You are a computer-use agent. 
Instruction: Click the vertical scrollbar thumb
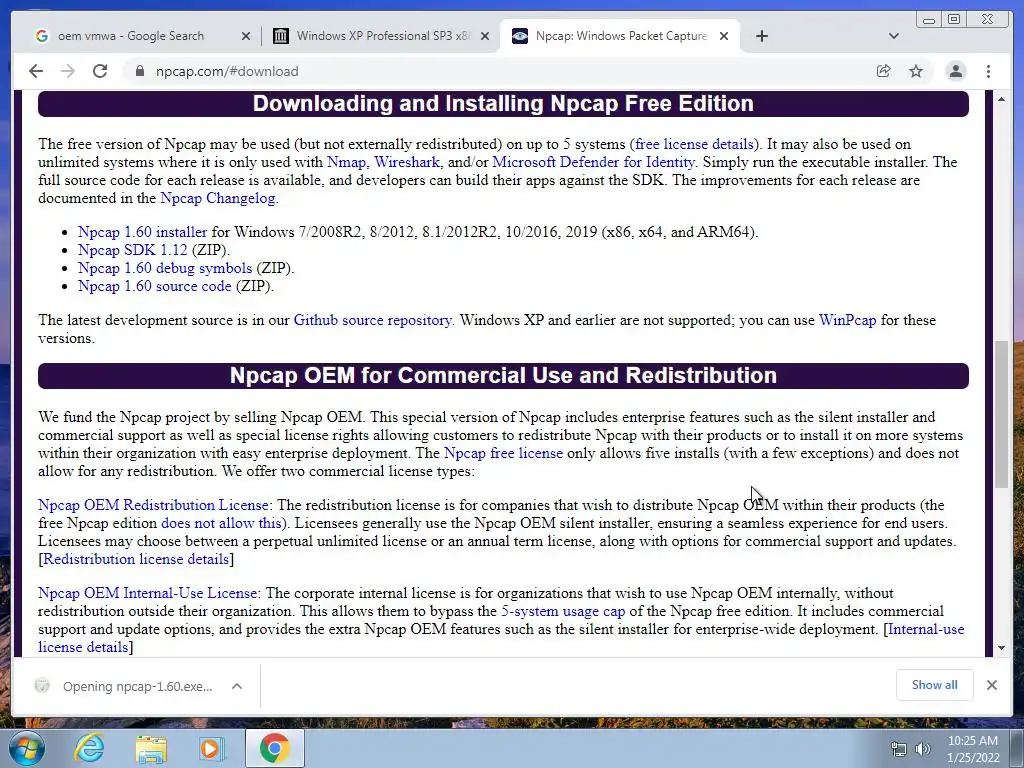[1001, 414]
